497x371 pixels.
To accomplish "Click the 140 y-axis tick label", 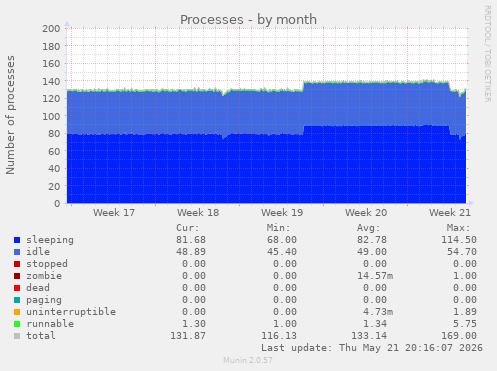I will coord(51,81).
